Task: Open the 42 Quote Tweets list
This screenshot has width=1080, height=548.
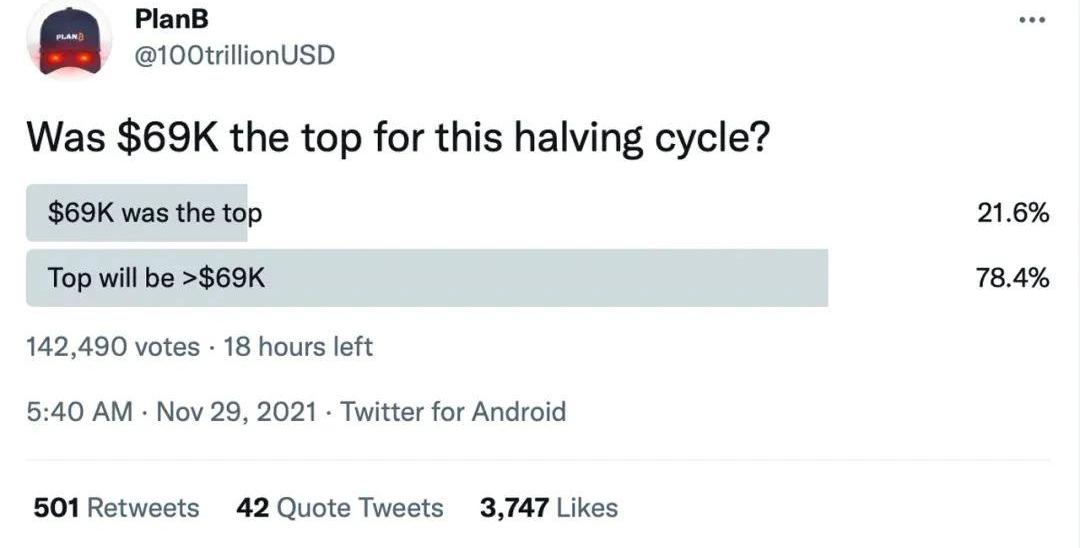Action: click(339, 507)
